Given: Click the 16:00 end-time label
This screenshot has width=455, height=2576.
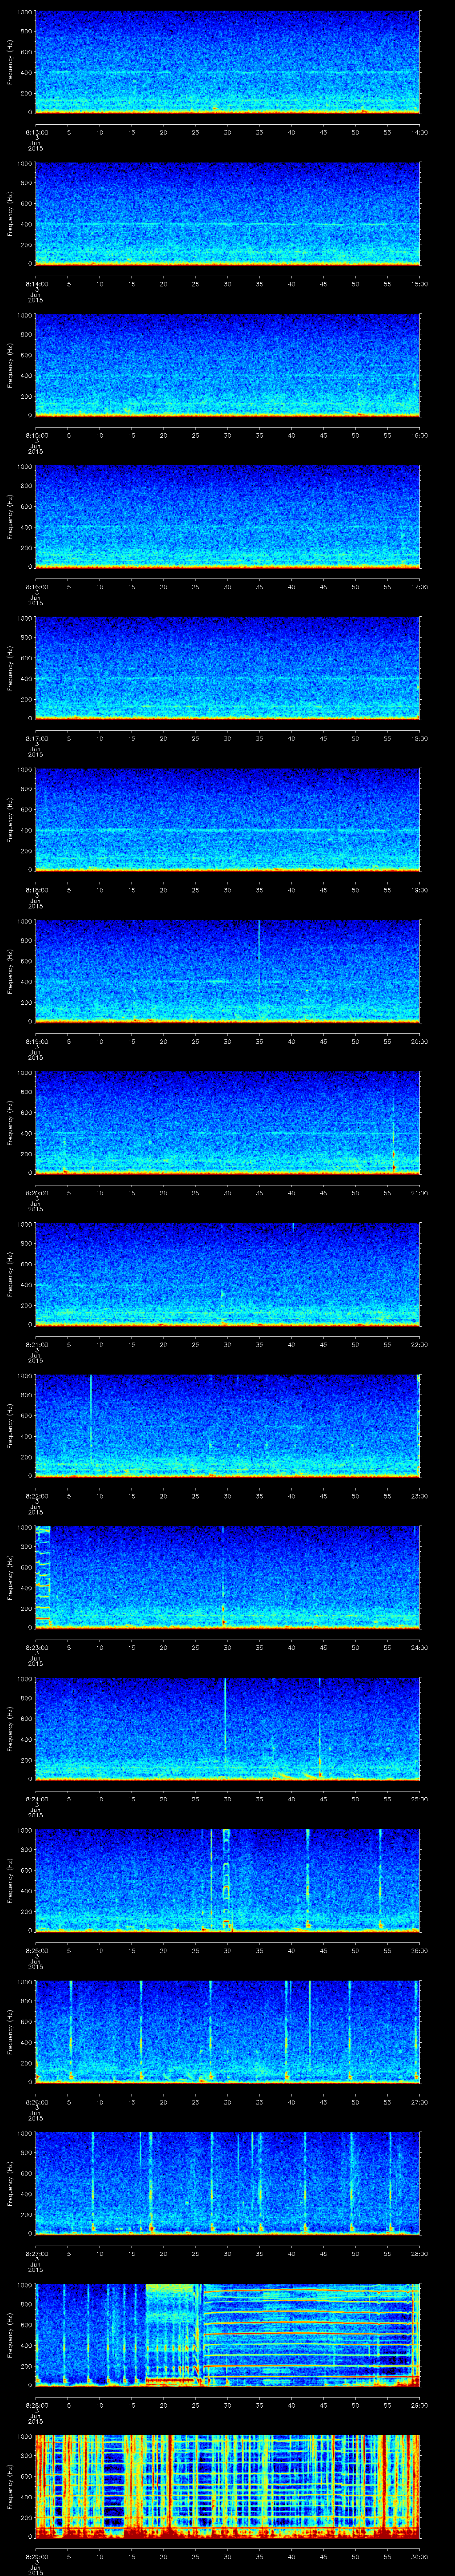Looking at the screenshot, I should click(419, 434).
